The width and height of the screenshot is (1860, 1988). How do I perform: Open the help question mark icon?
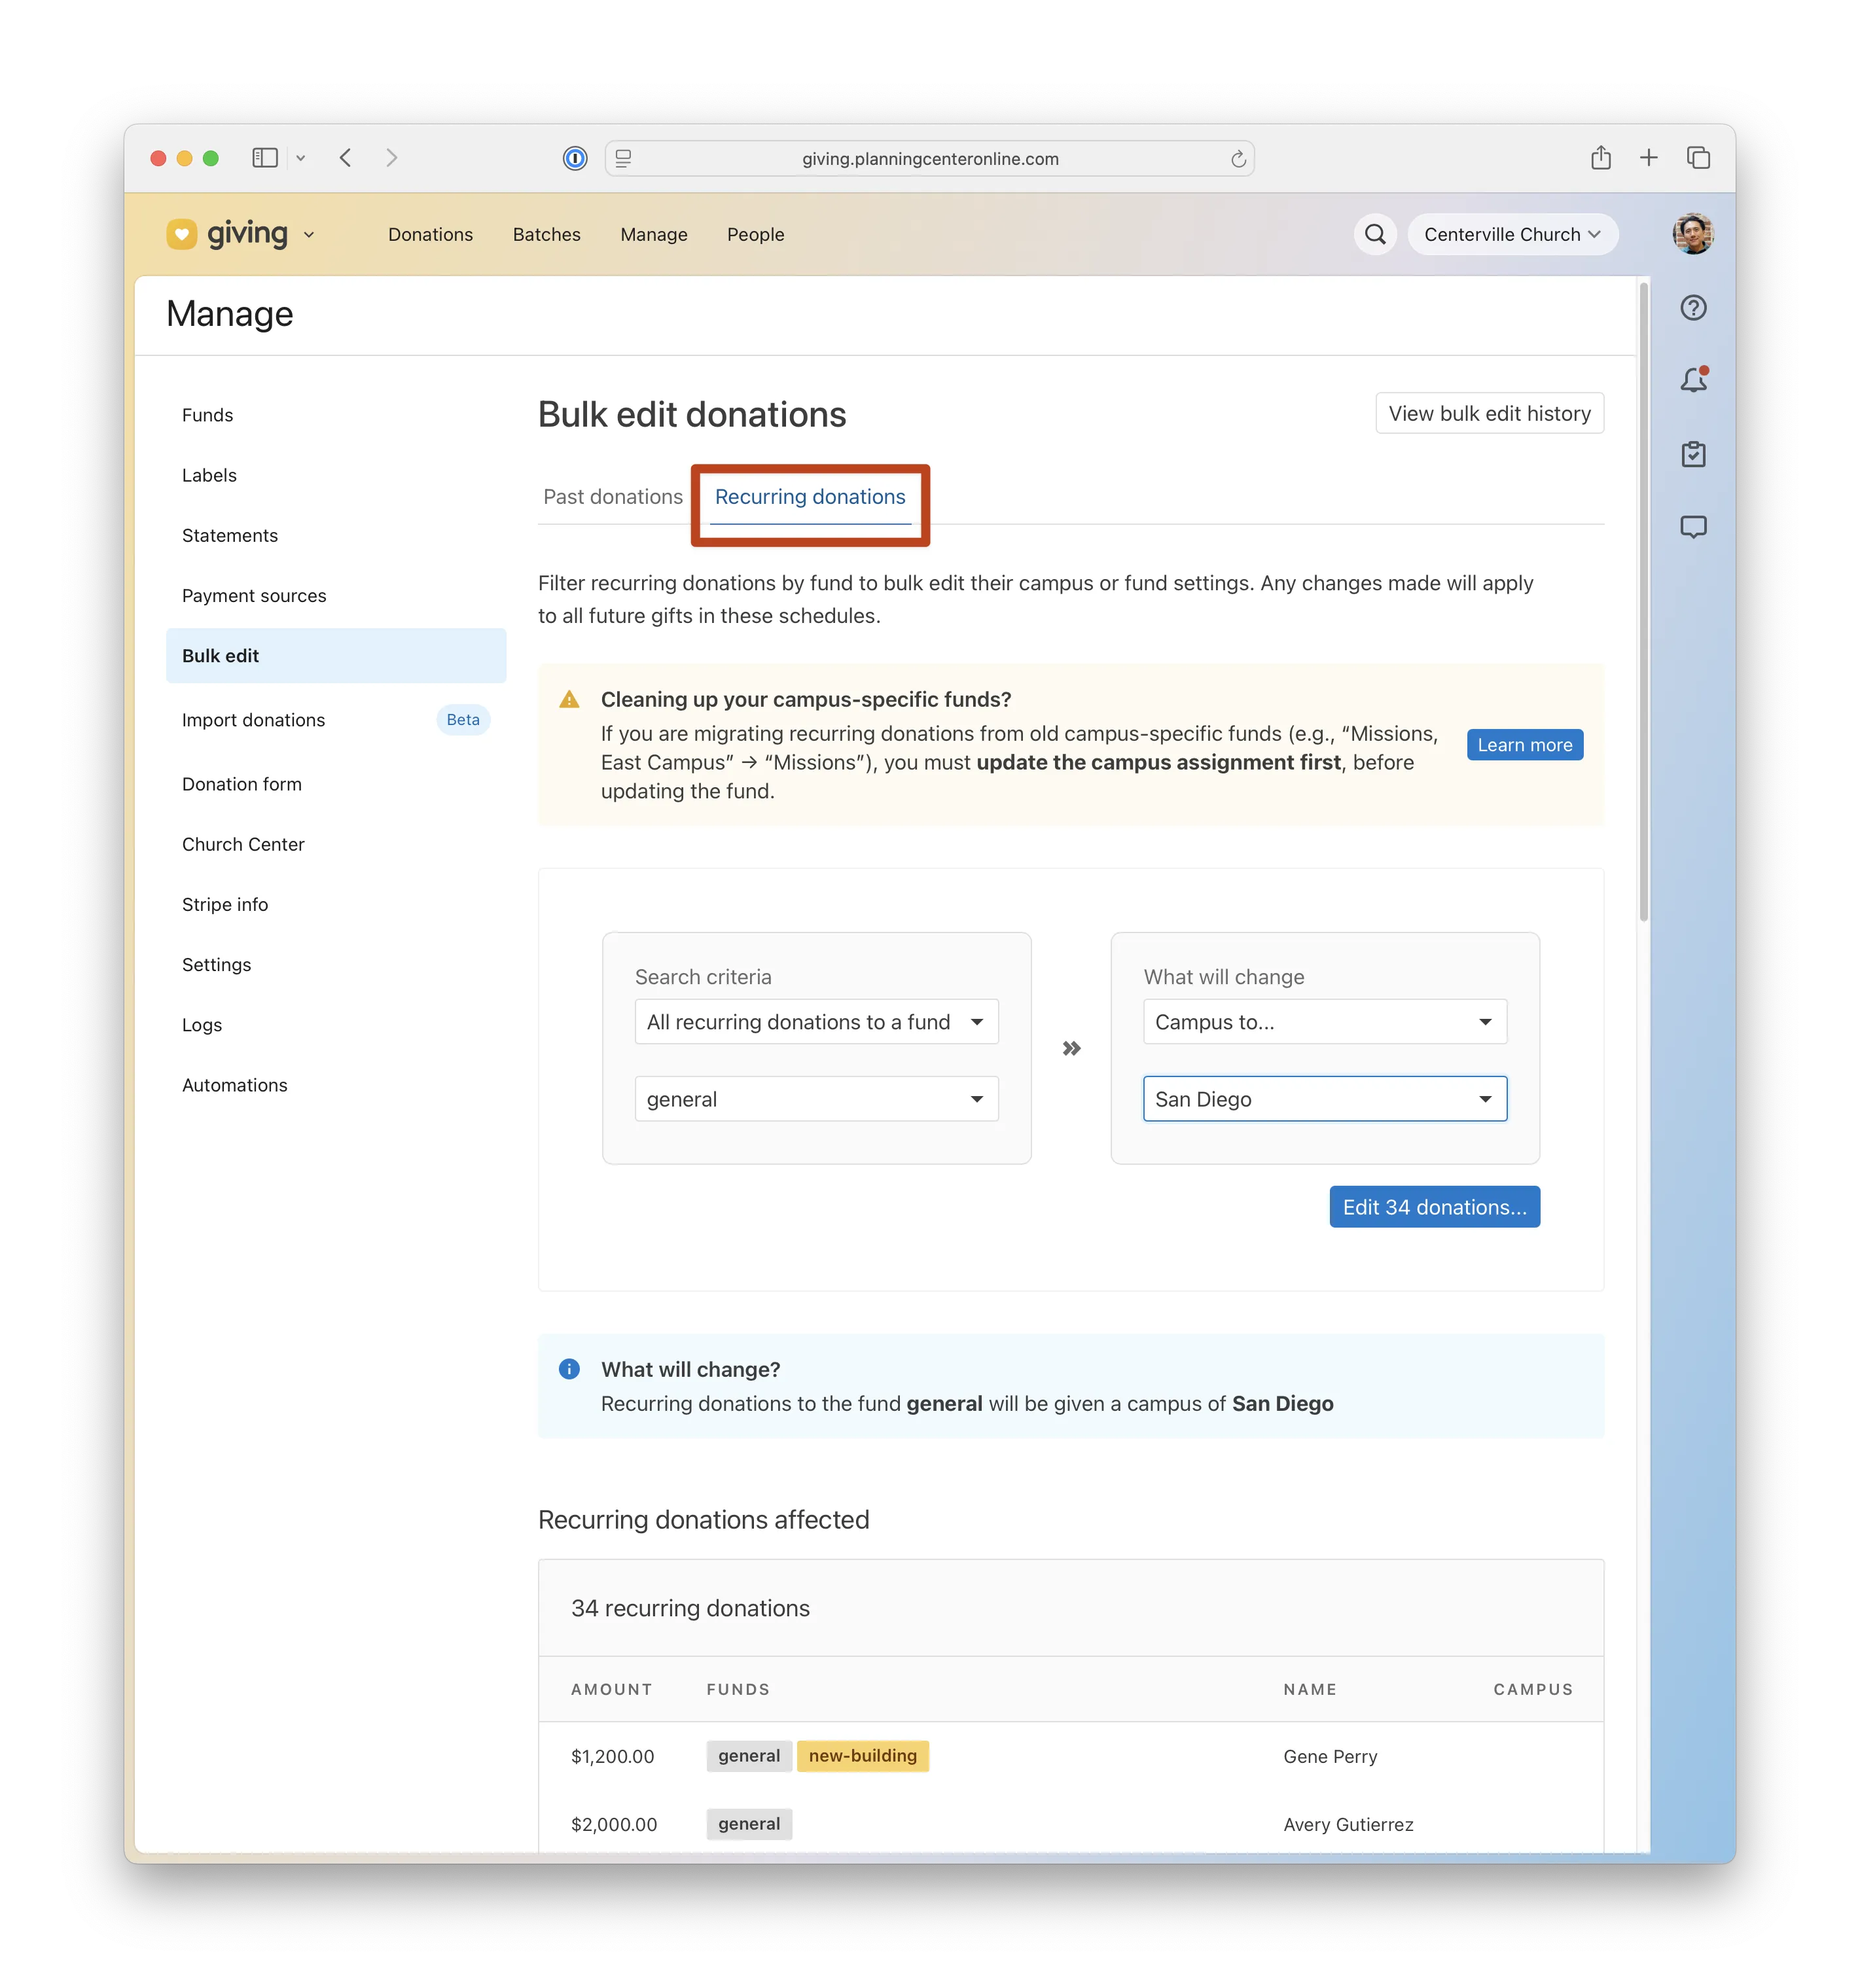[1693, 308]
